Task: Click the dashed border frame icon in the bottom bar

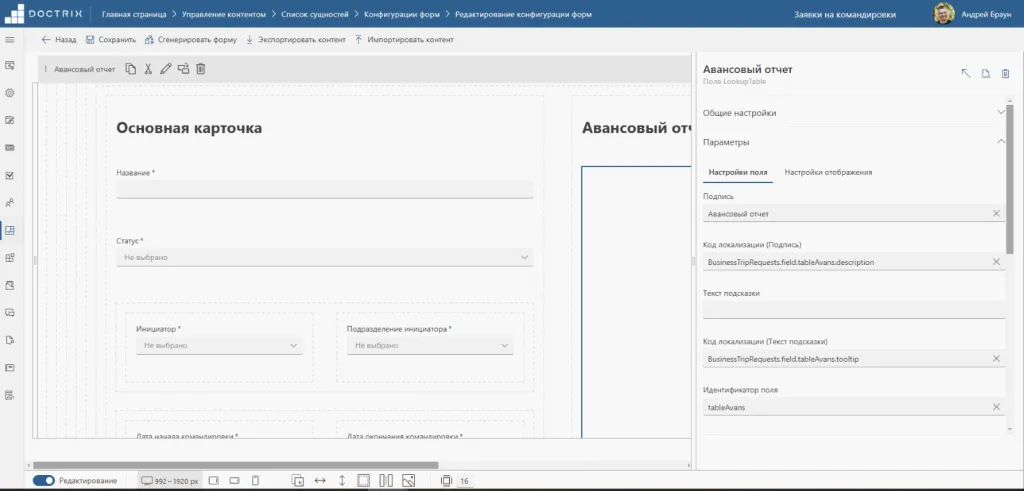Action: click(363, 481)
